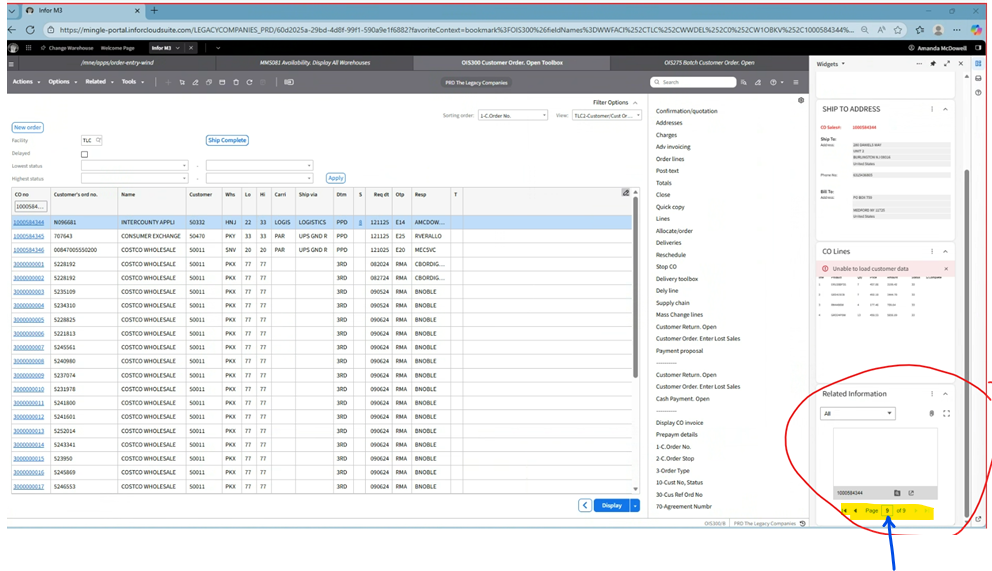Open SHIP TO ADDRESS widget options menu
992x571 pixels.
(932, 109)
